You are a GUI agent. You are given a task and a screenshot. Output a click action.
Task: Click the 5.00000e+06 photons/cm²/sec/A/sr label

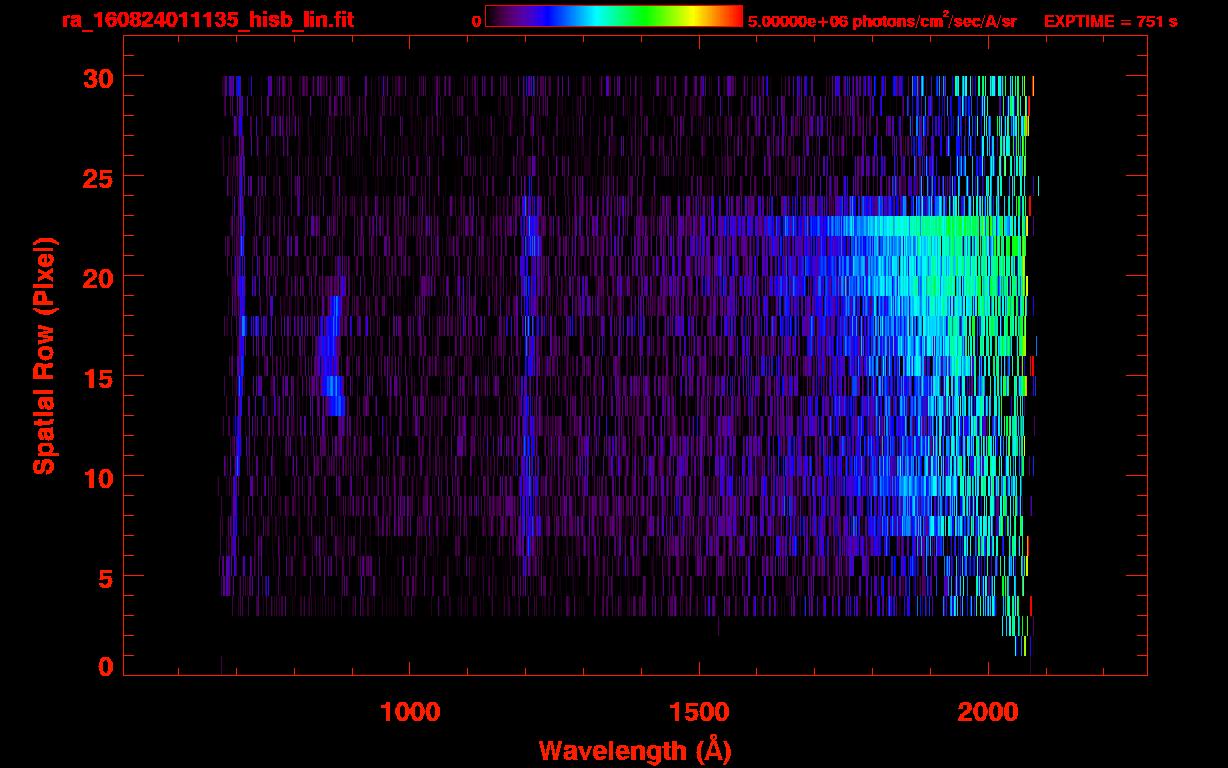tap(882, 21)
